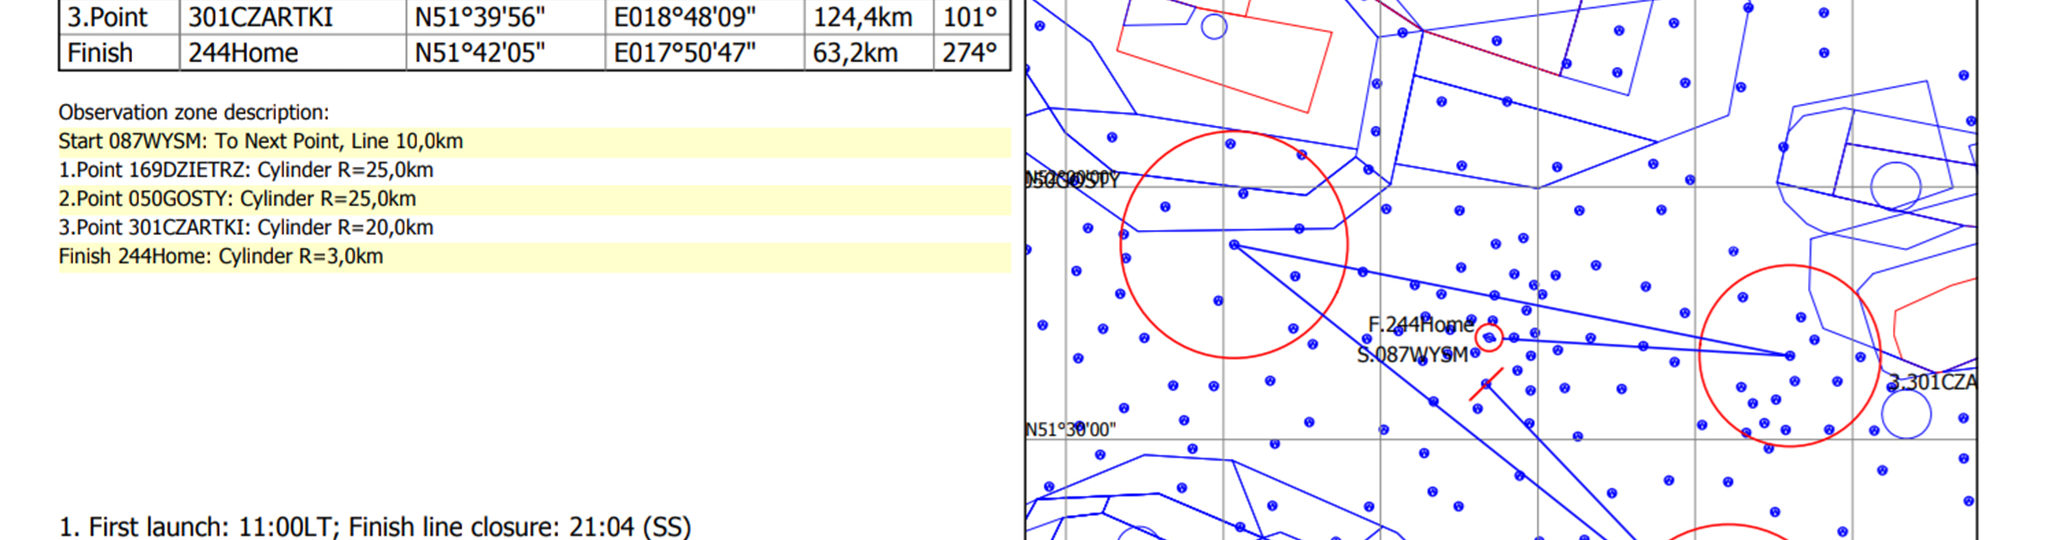Viewport: 2048px width, 540px height.
Task: Click the First launch 11:00LT text line
Action: pos(375,526)
